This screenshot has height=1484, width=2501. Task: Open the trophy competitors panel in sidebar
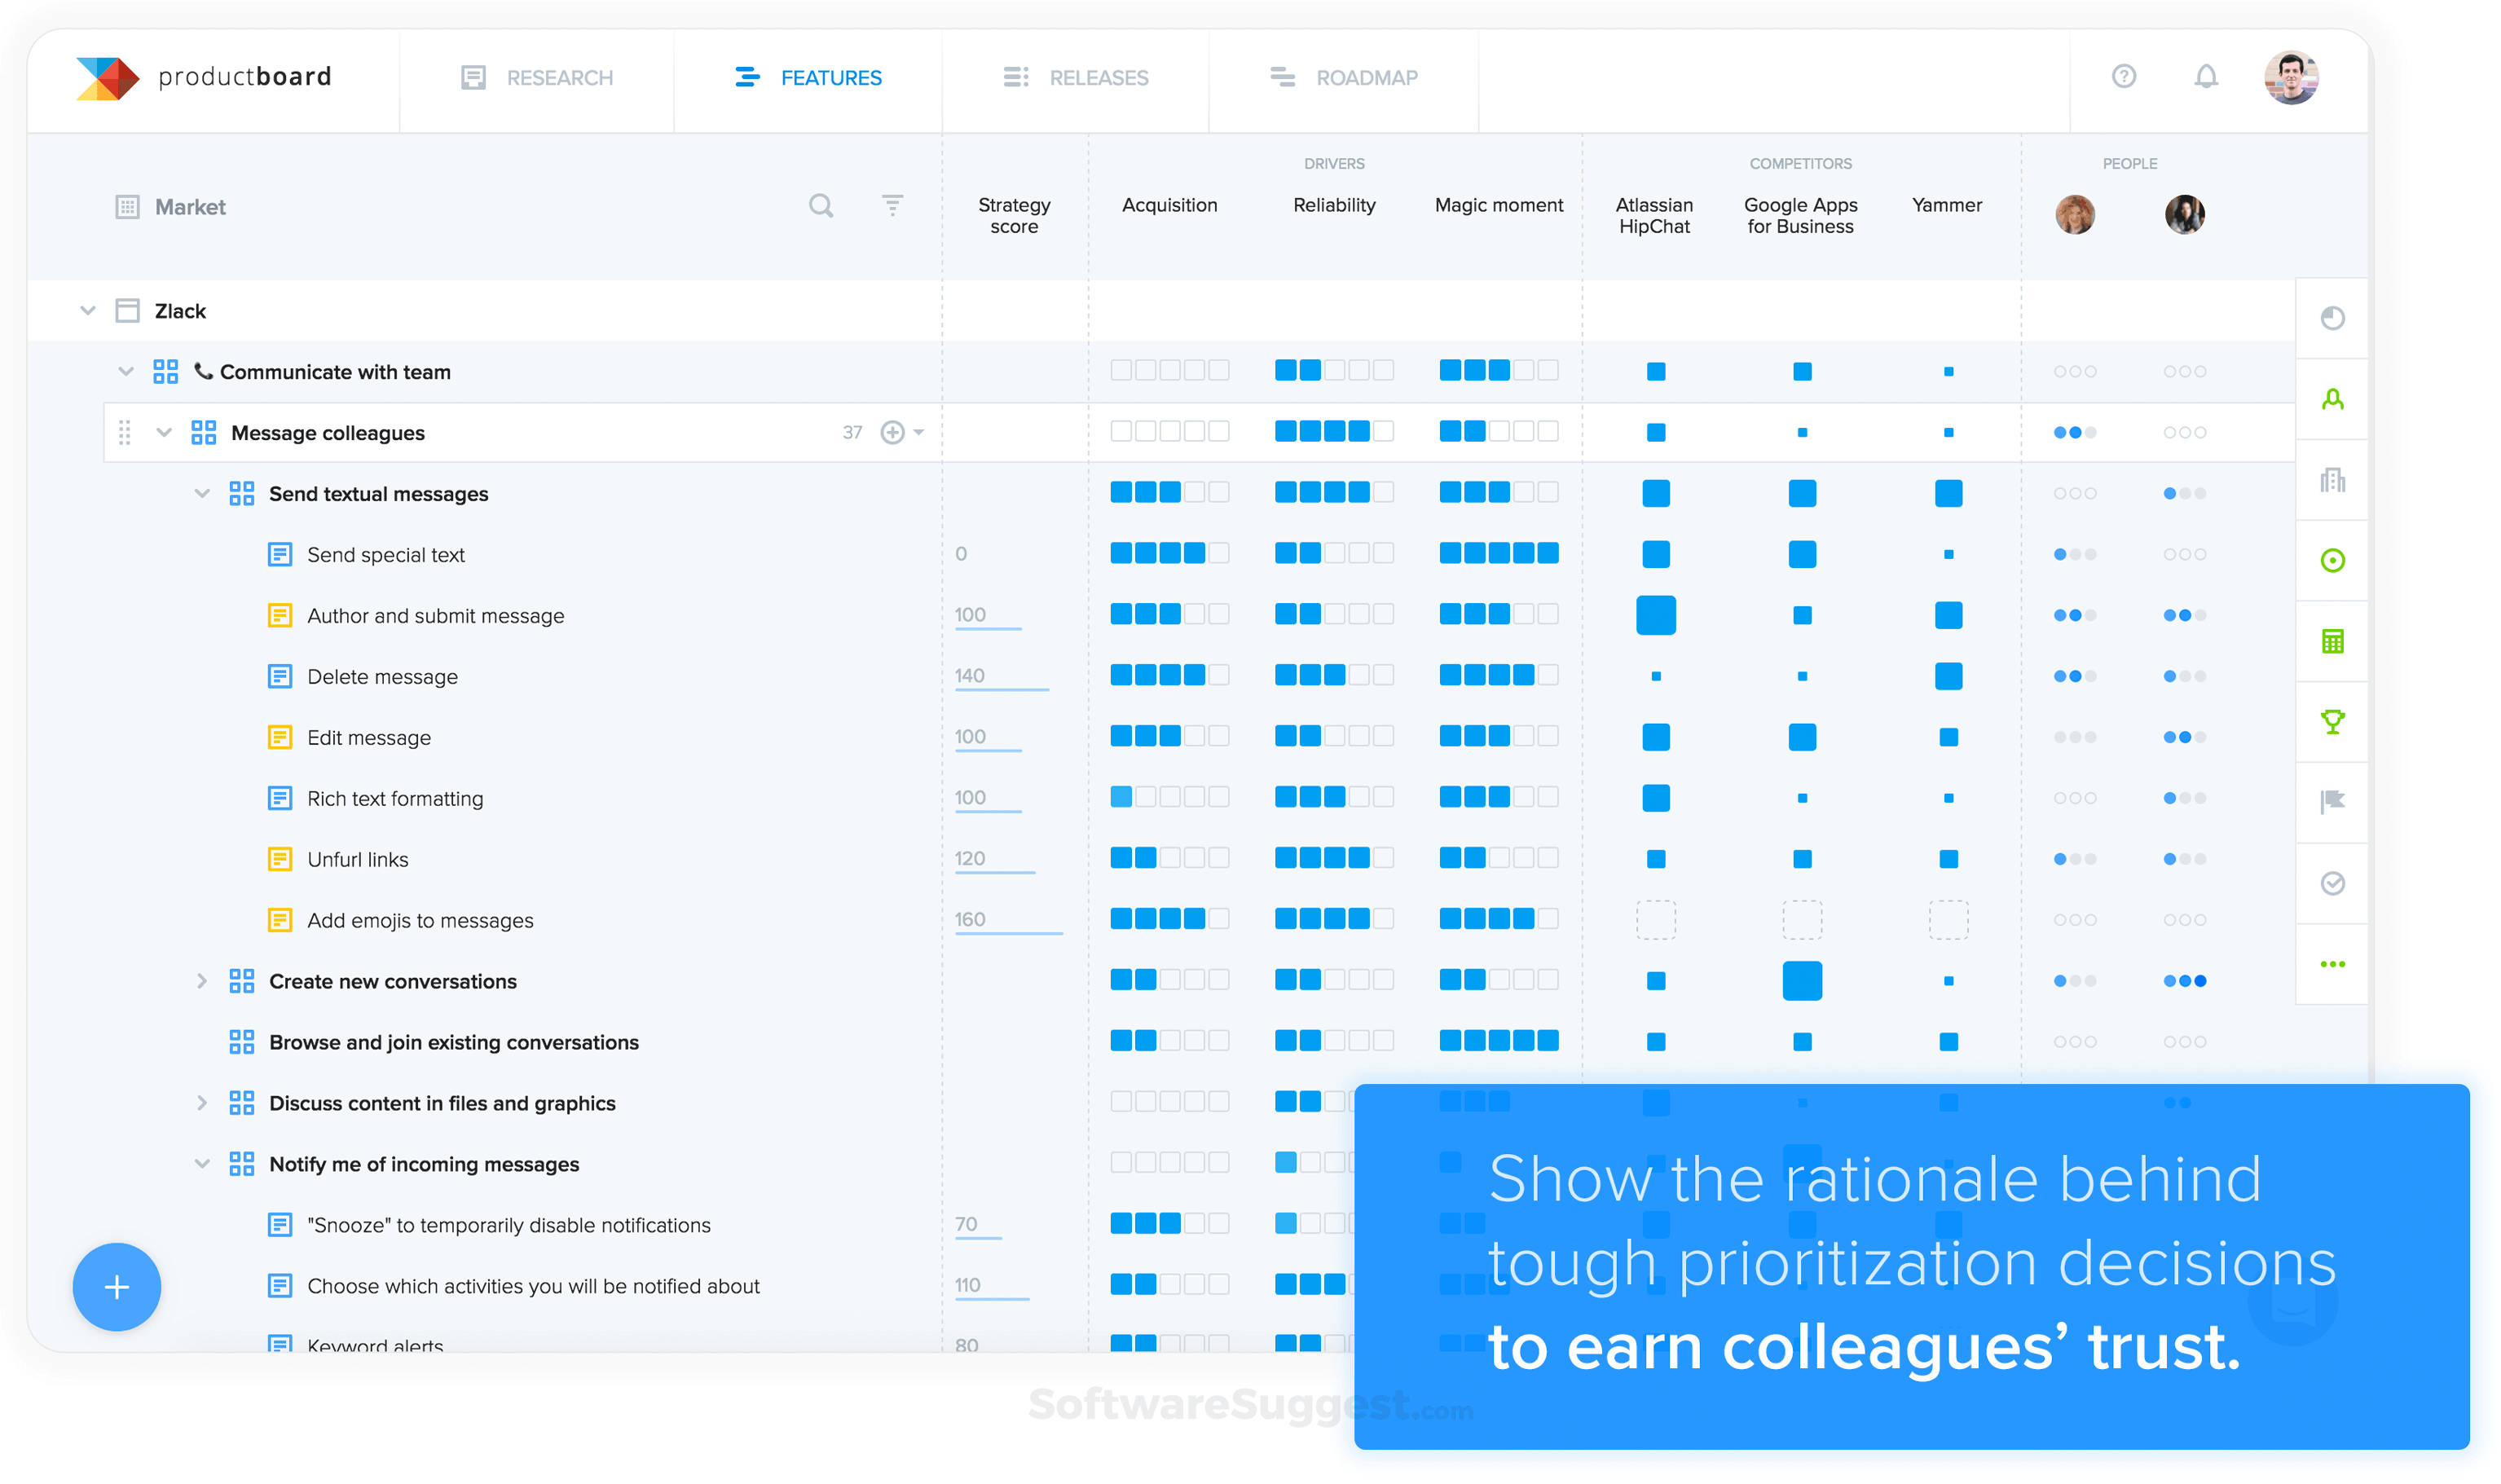point(2332,721)
